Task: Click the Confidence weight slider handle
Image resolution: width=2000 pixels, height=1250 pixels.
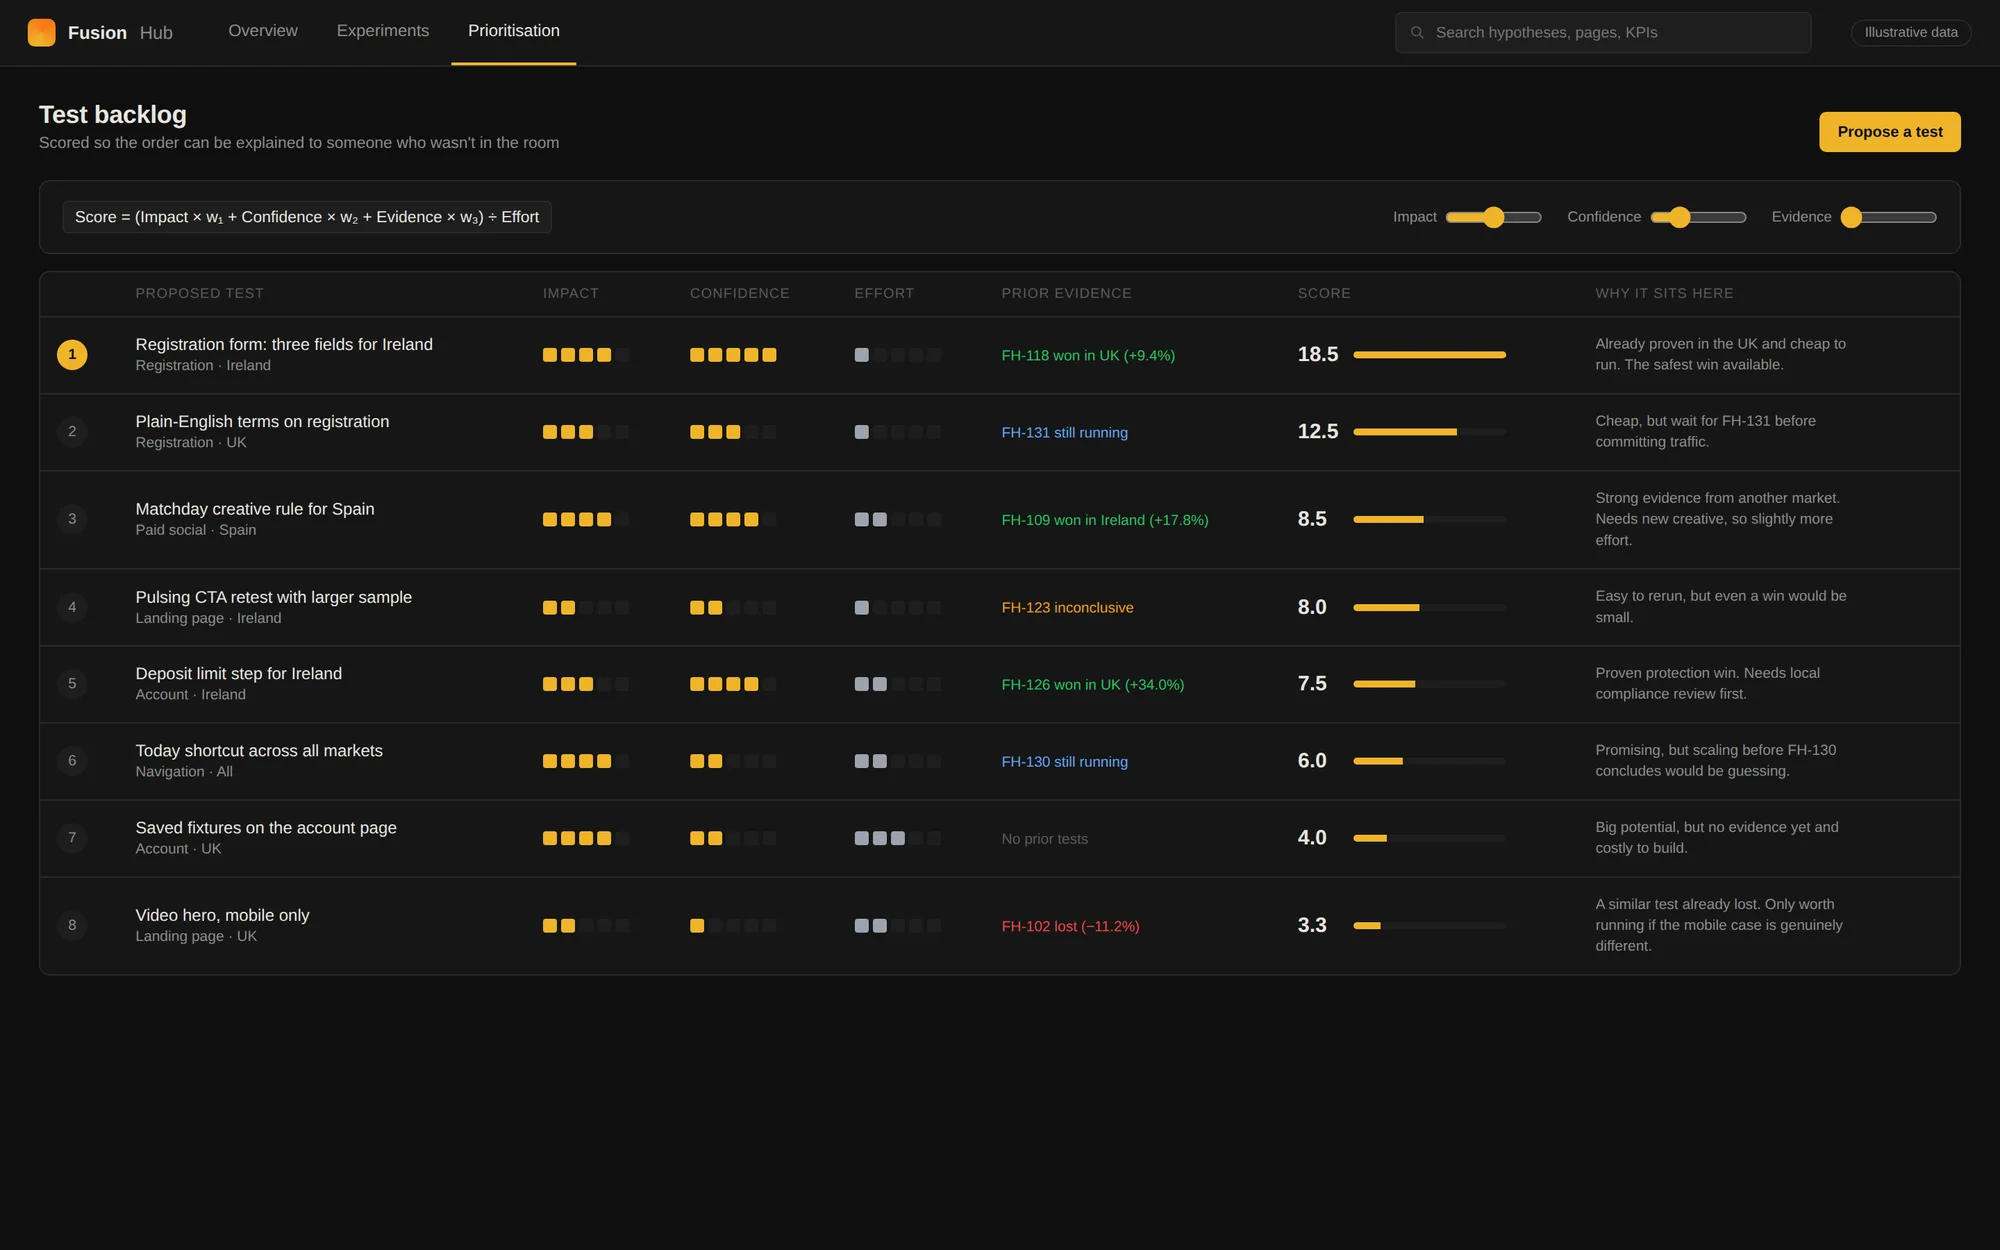Action: [1679, 217]
